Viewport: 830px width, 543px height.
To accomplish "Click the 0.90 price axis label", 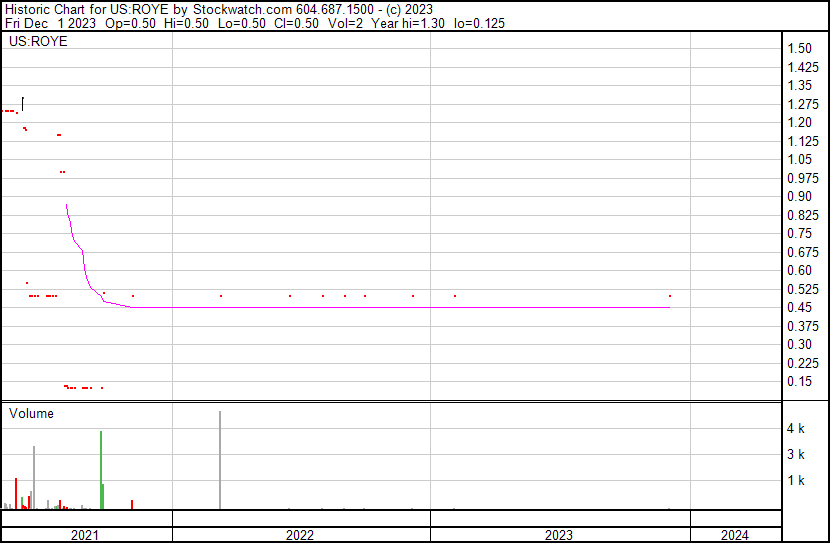I will pos(799,197).
